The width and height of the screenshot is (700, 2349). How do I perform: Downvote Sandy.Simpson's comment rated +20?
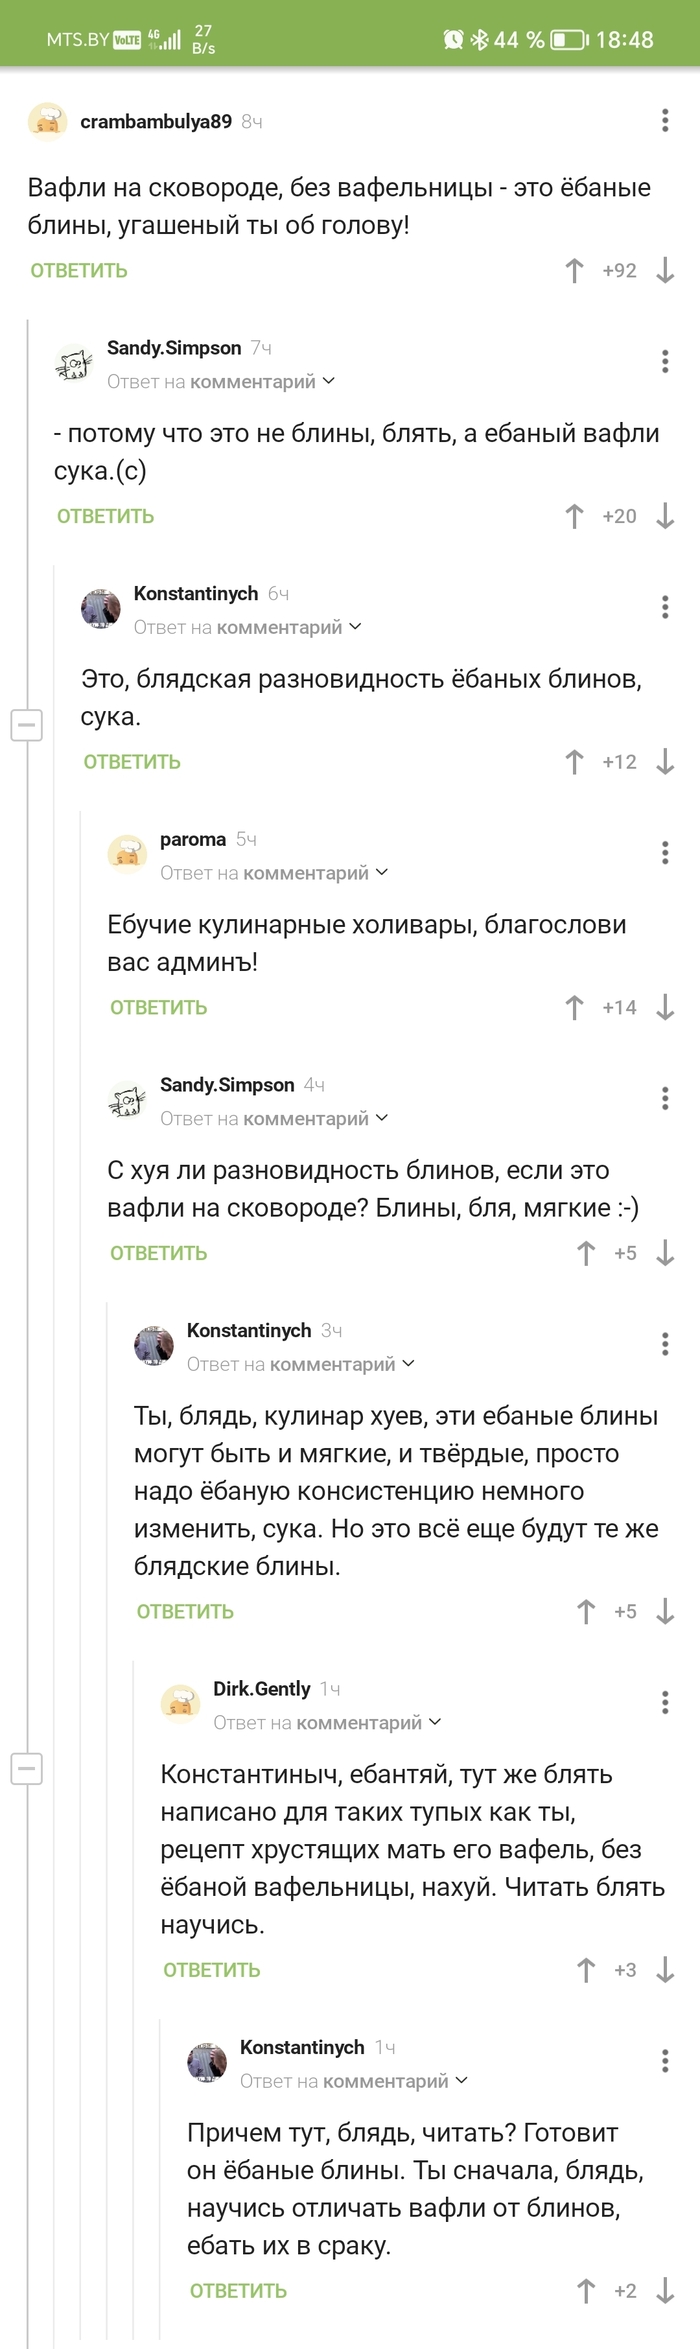(x=665, y=516)
